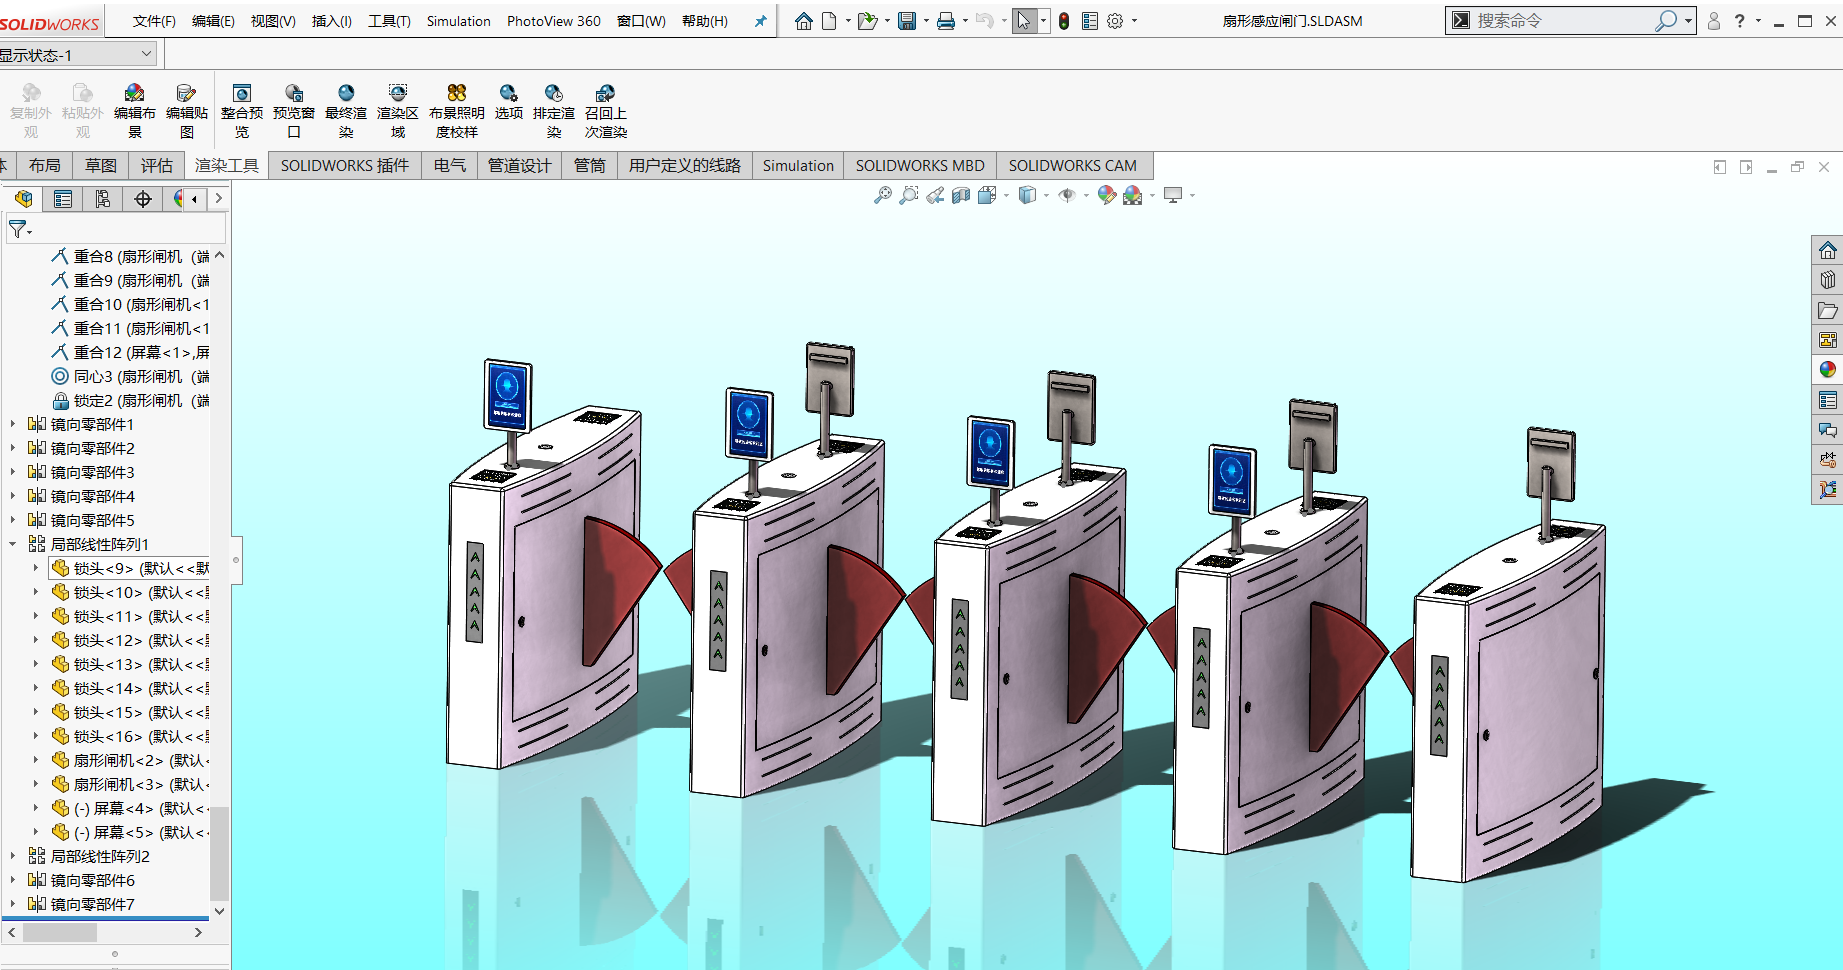1843x970 pixels.
Task: Open the 文件(F) menu
Action: [x=154, y=21]
